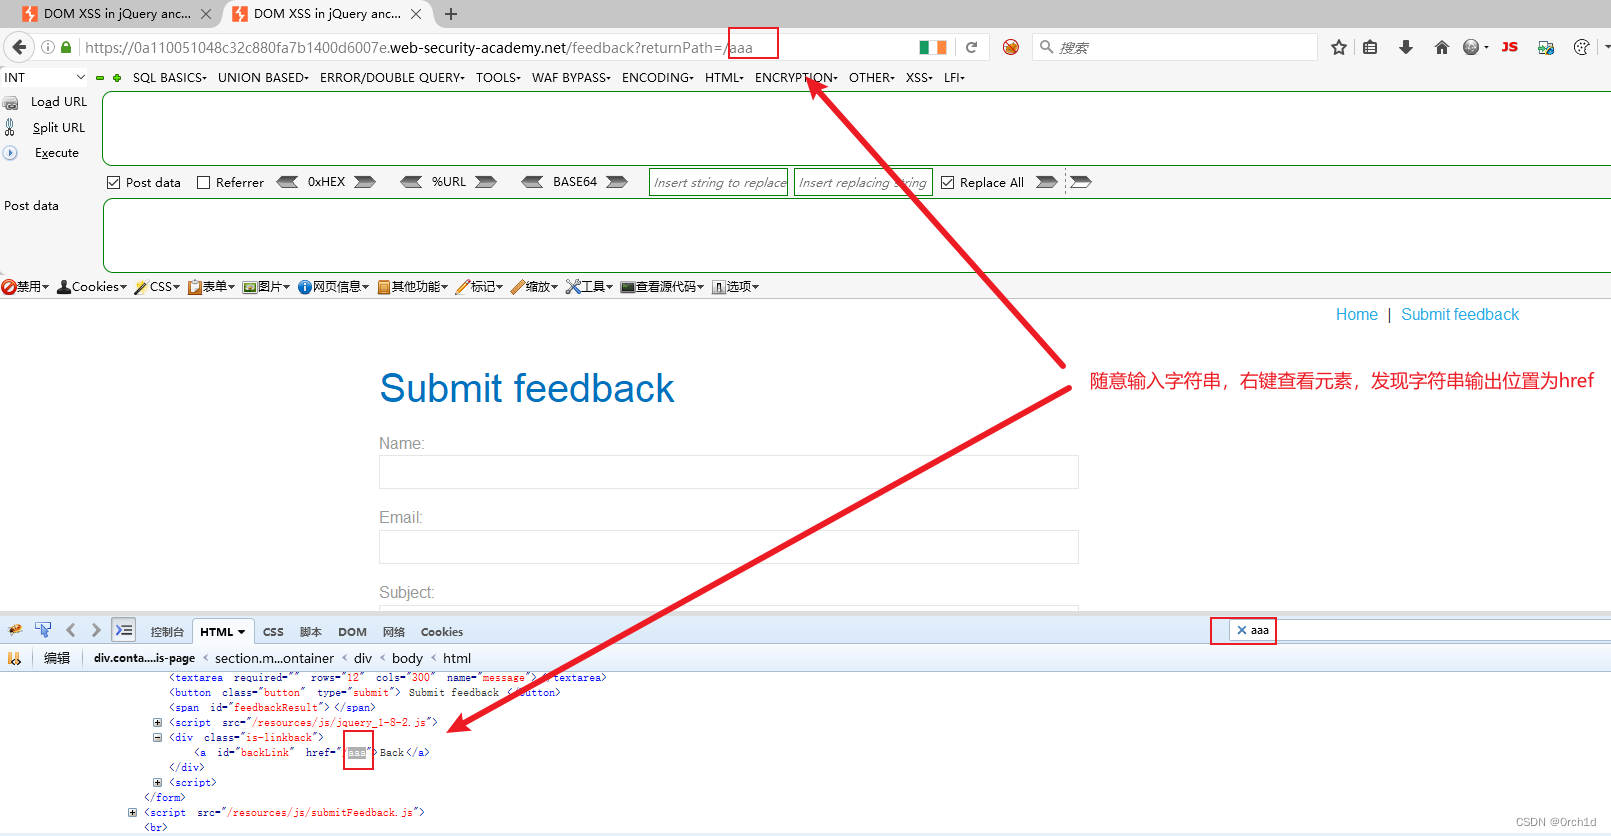
Task: Click Firebug history back arrow
Action: (71, 630)
